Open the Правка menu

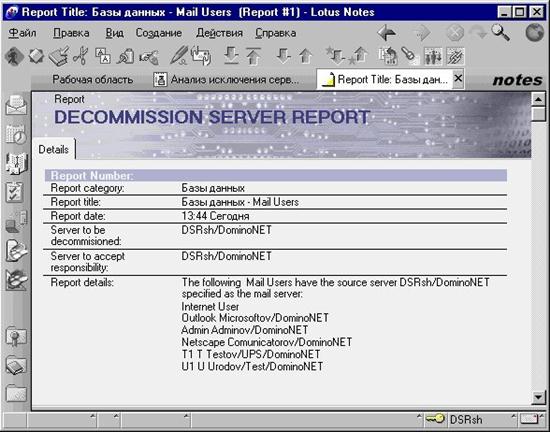click(71, 33)
